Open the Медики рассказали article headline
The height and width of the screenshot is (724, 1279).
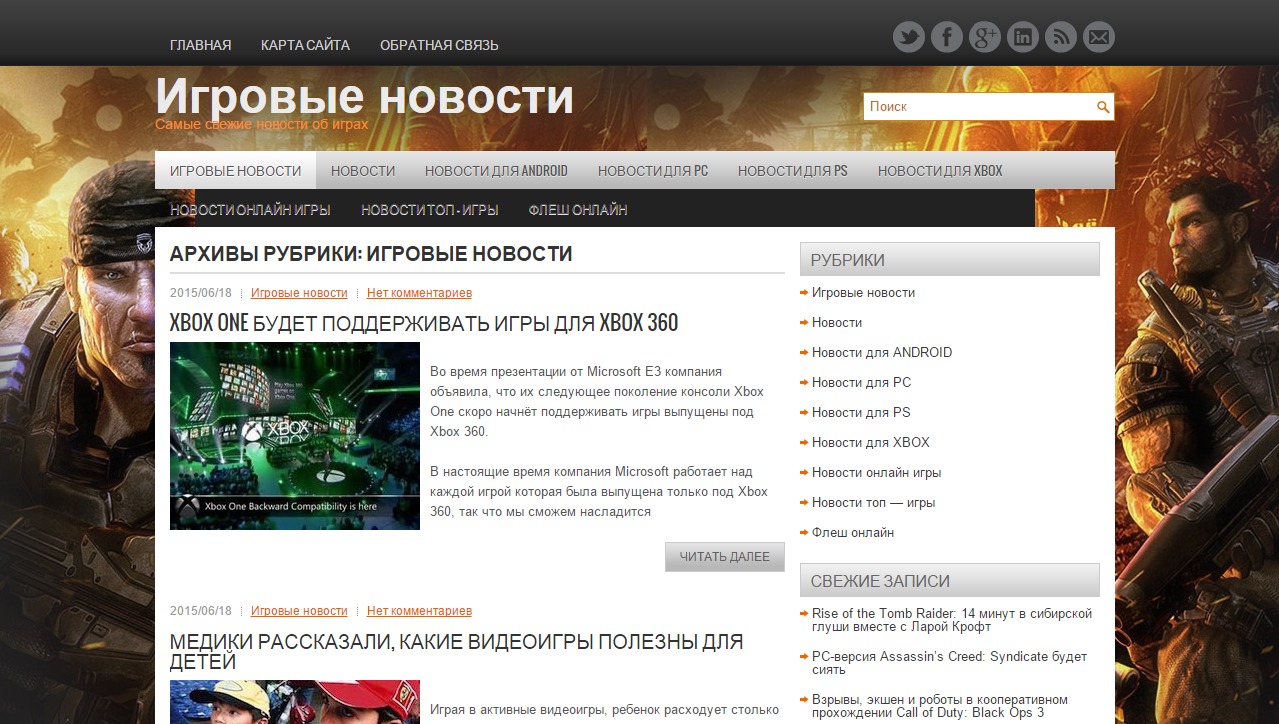[457, 651]
